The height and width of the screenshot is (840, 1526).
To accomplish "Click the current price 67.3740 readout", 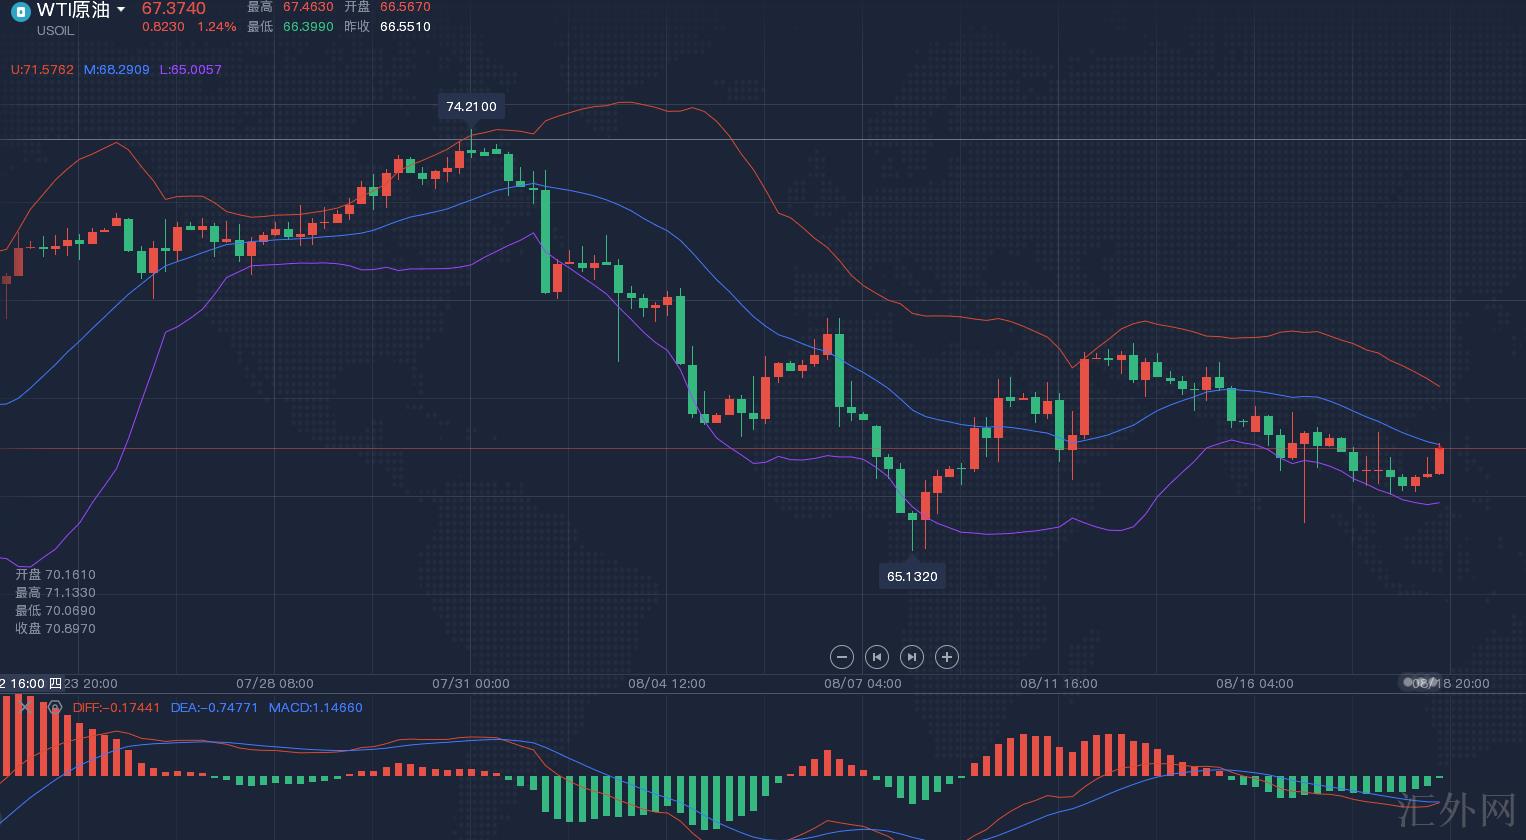I will [x=173, y=9].
